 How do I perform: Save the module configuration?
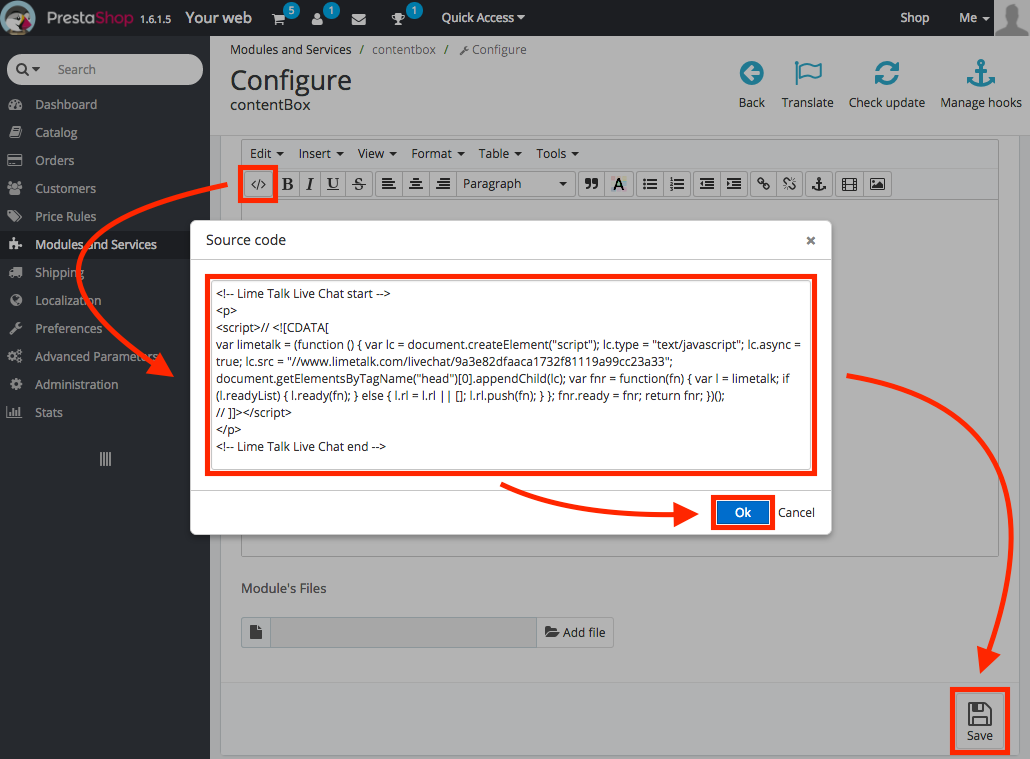pyautogui.click(x=979, y=721)
